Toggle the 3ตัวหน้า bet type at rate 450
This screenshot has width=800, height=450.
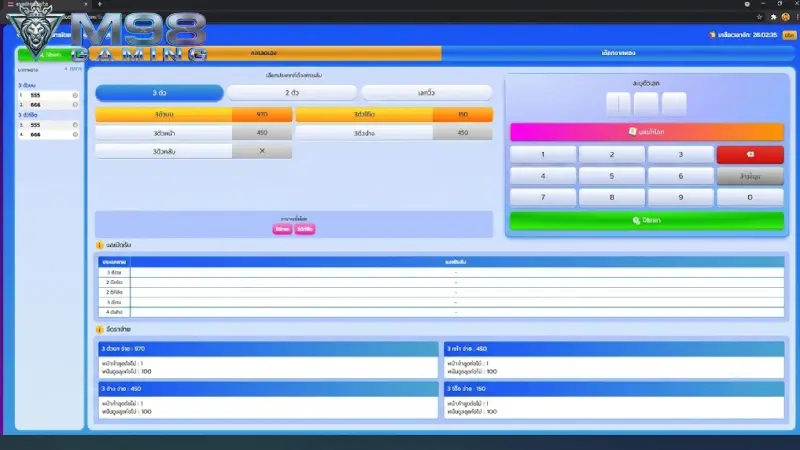193,133
